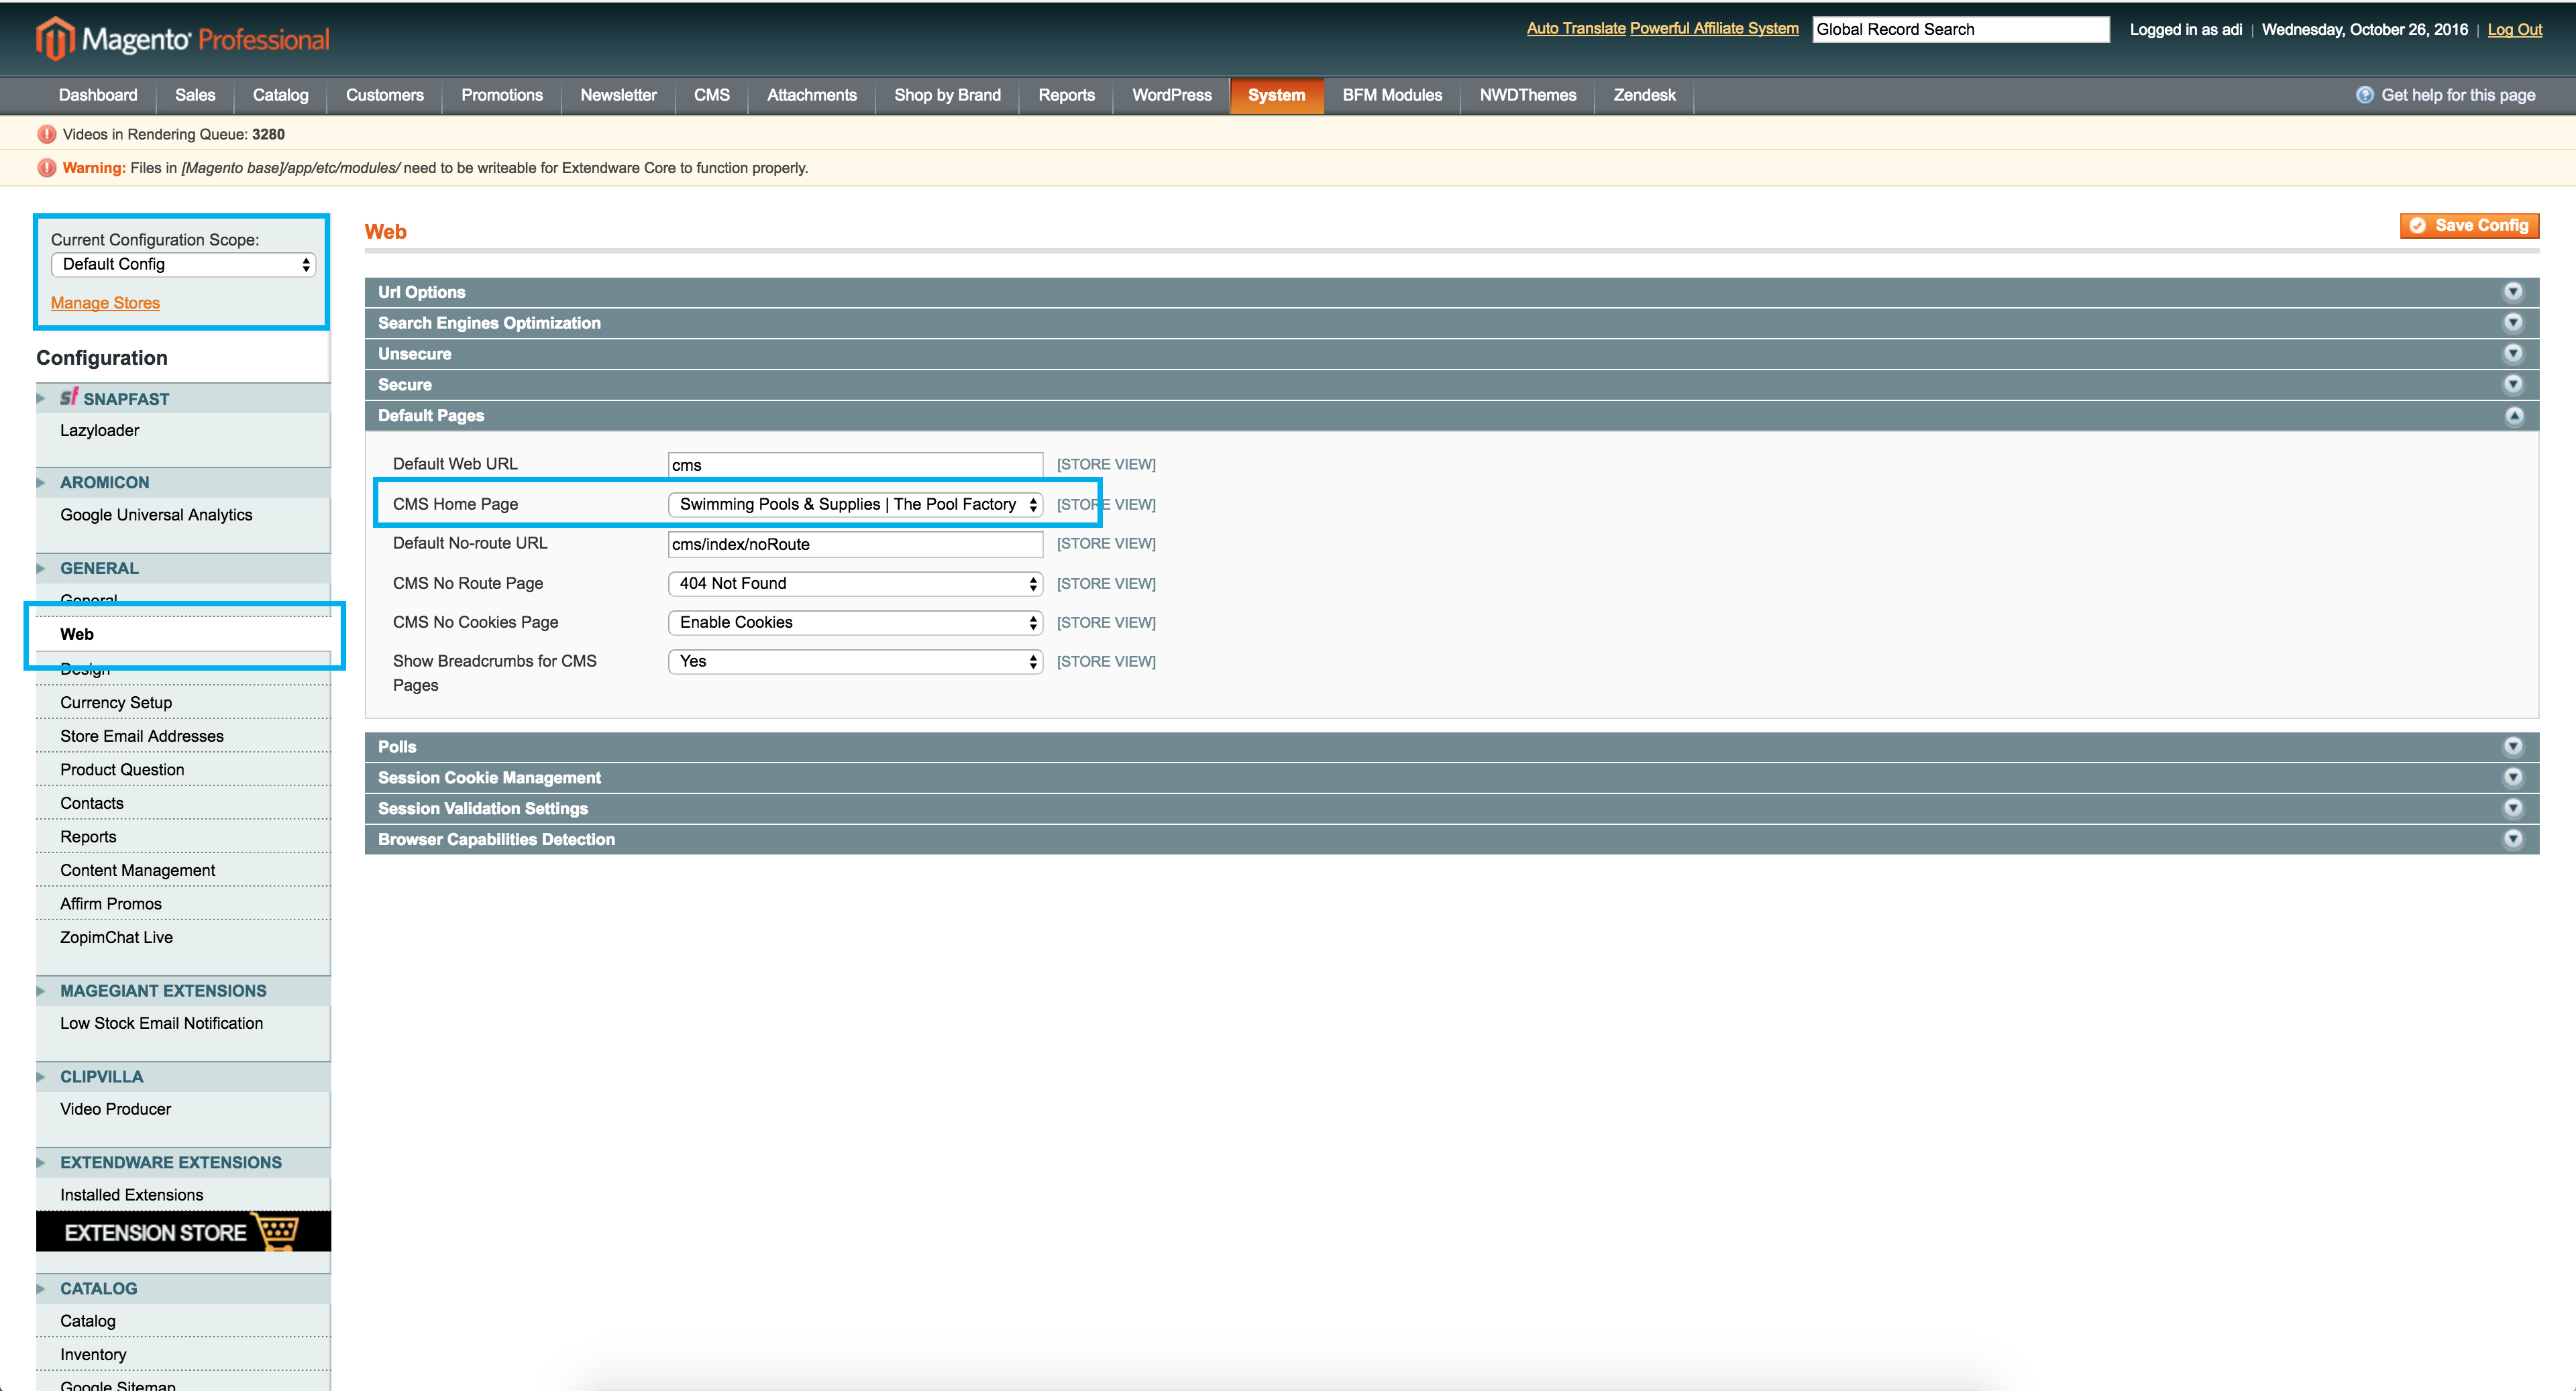Open Video Producer configuration
Viewport: 2576px width, 1391px height.
(x=116, y=1109)
